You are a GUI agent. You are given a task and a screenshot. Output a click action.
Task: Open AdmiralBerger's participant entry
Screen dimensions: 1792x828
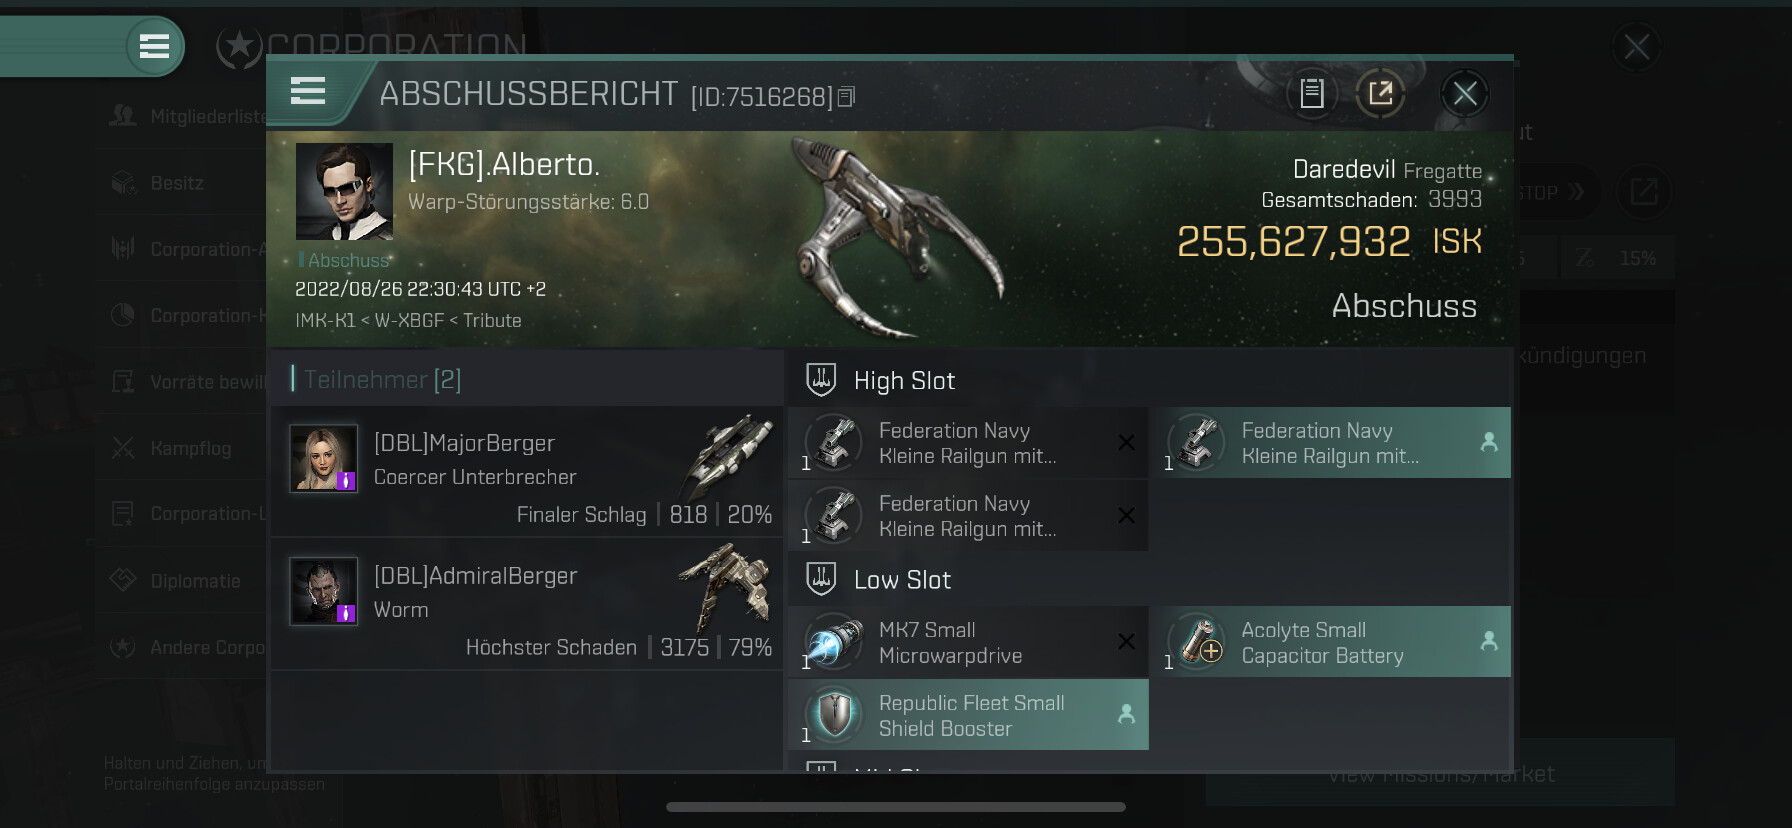pos(526,604)
